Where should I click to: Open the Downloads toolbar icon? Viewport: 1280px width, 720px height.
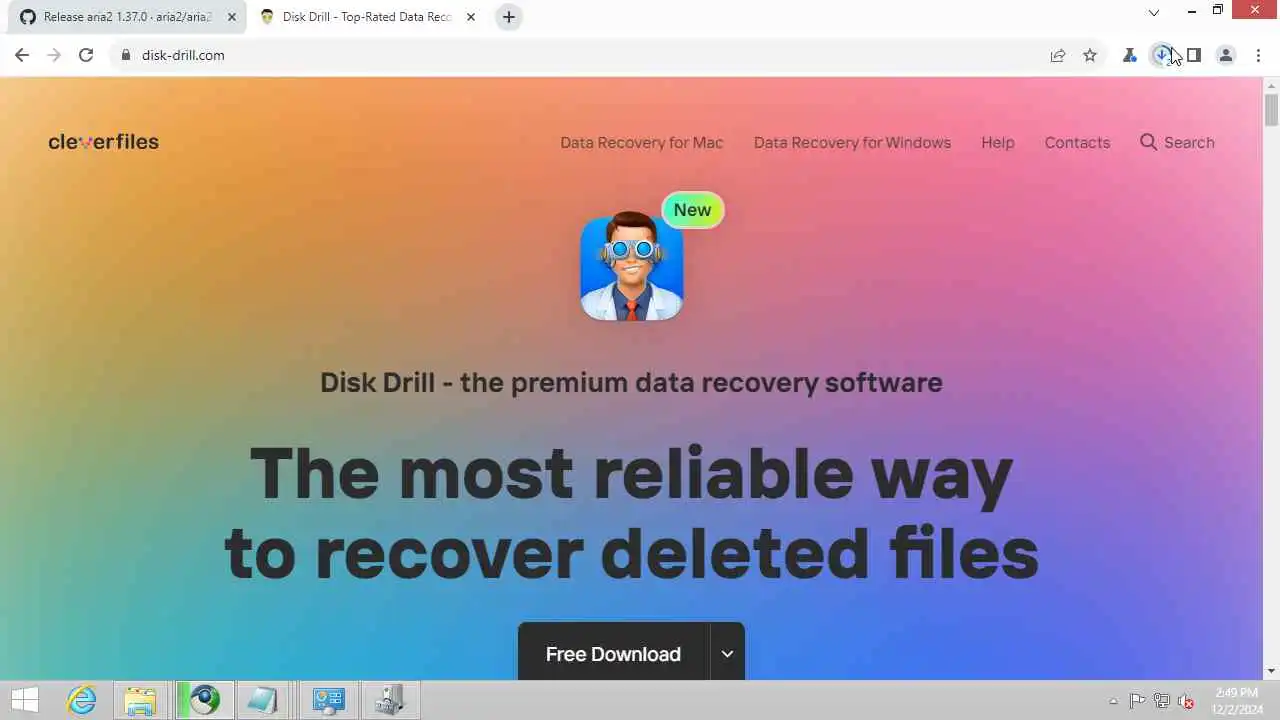(1162, 56)
